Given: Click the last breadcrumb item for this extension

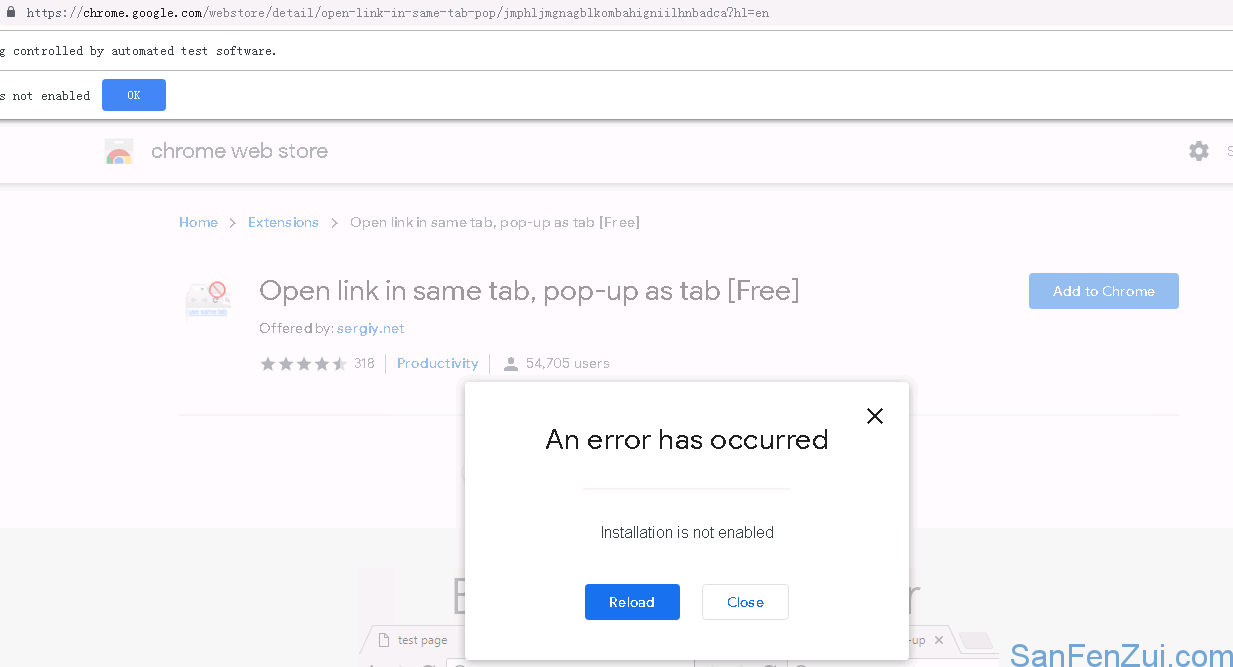Looking at the screenshot, I should tap(495, 222).
